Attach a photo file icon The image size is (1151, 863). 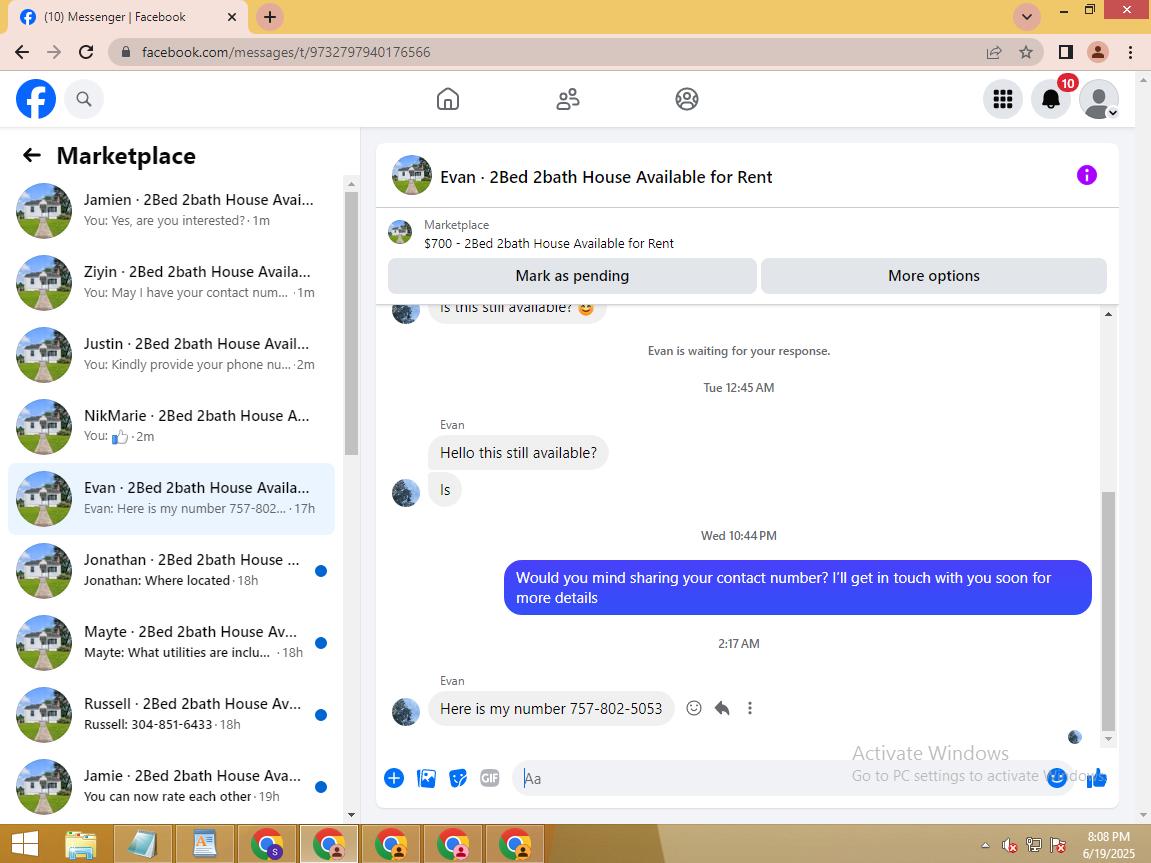(x=426, y=778)
